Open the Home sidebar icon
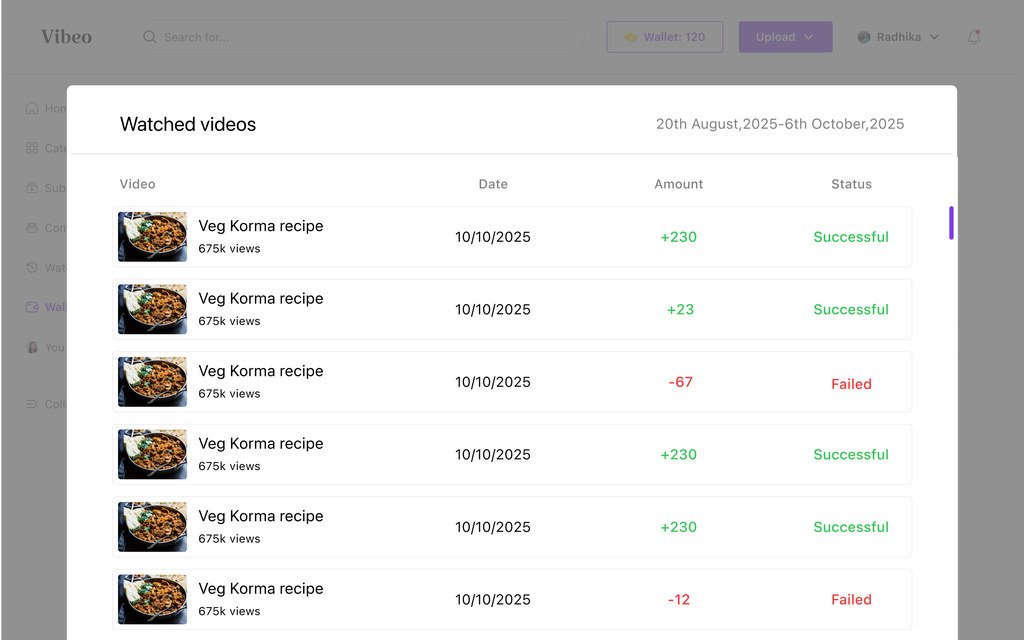The width and height of the screenshot is (1024, 640). click(x=31, y=108)
